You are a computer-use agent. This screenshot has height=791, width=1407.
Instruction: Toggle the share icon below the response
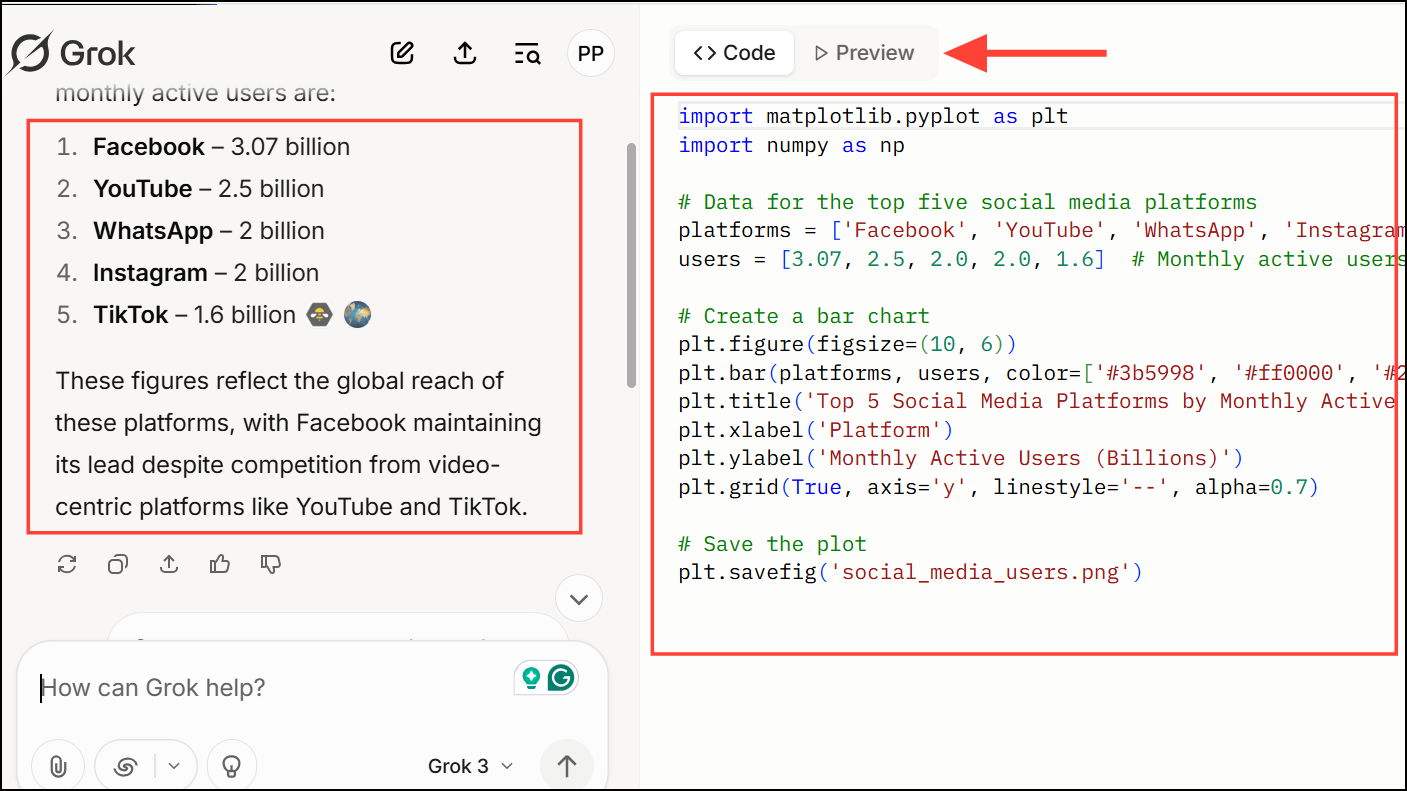click(x=168, y=564)
